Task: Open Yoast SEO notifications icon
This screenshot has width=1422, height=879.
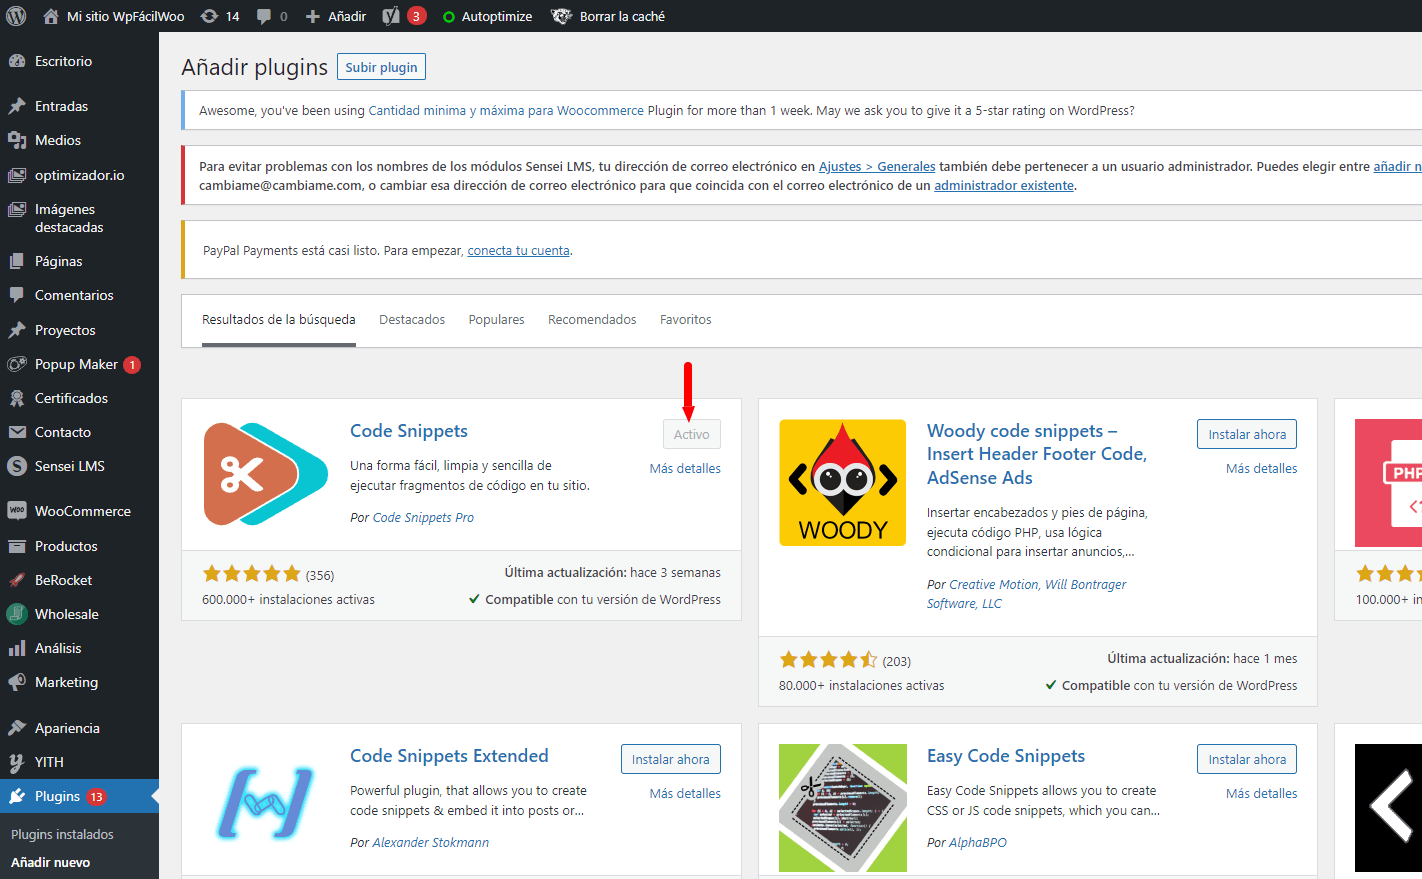Action: 391,16
